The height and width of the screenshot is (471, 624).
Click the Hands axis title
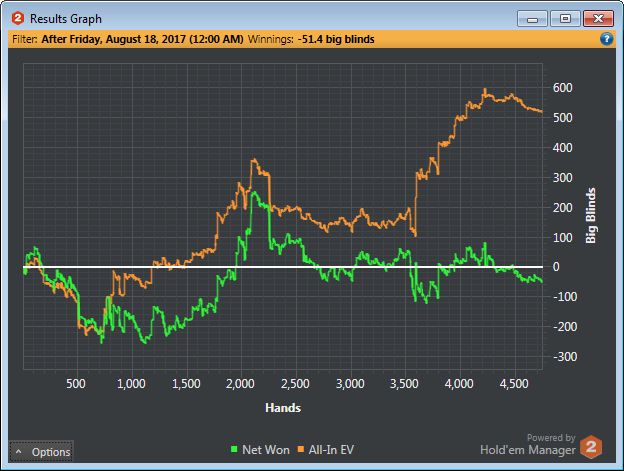click(x=283, y=408)
